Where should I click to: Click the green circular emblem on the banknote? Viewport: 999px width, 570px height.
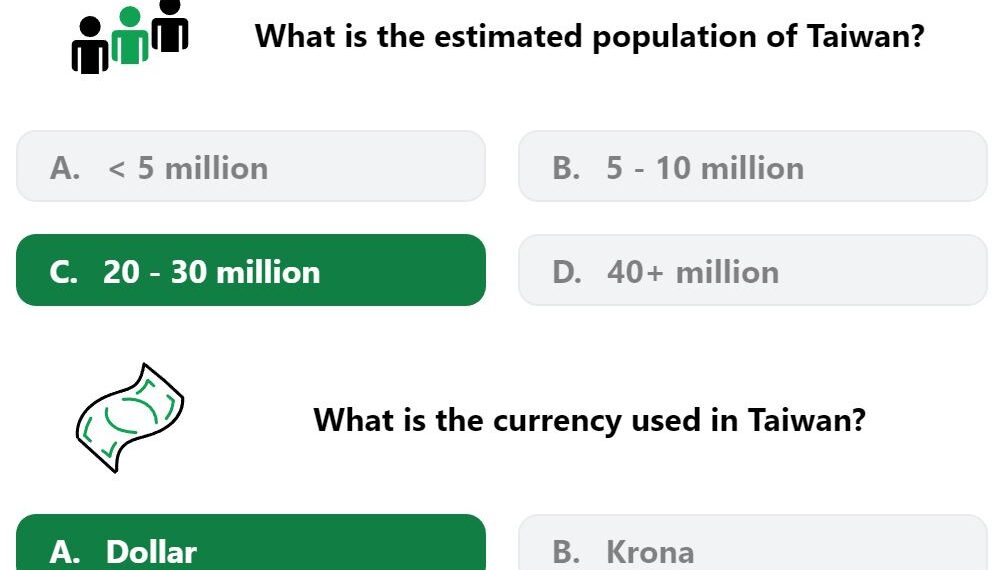tap(131, 414)
